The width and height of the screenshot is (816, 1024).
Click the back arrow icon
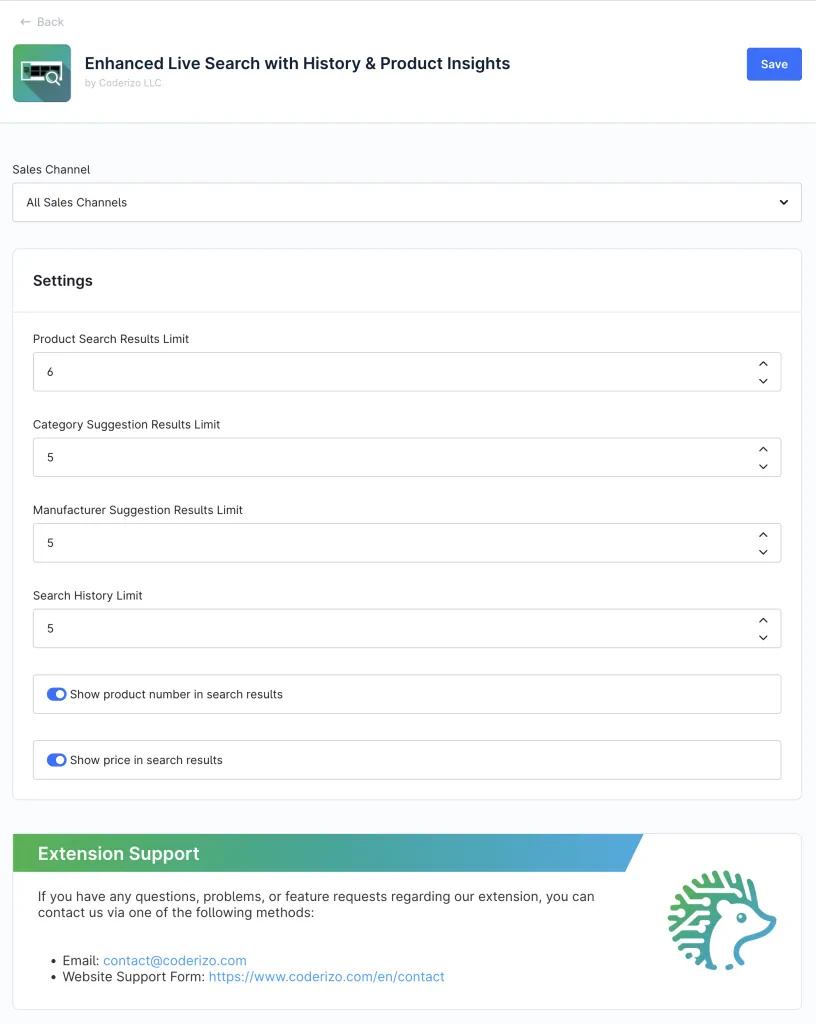point(25,22)
